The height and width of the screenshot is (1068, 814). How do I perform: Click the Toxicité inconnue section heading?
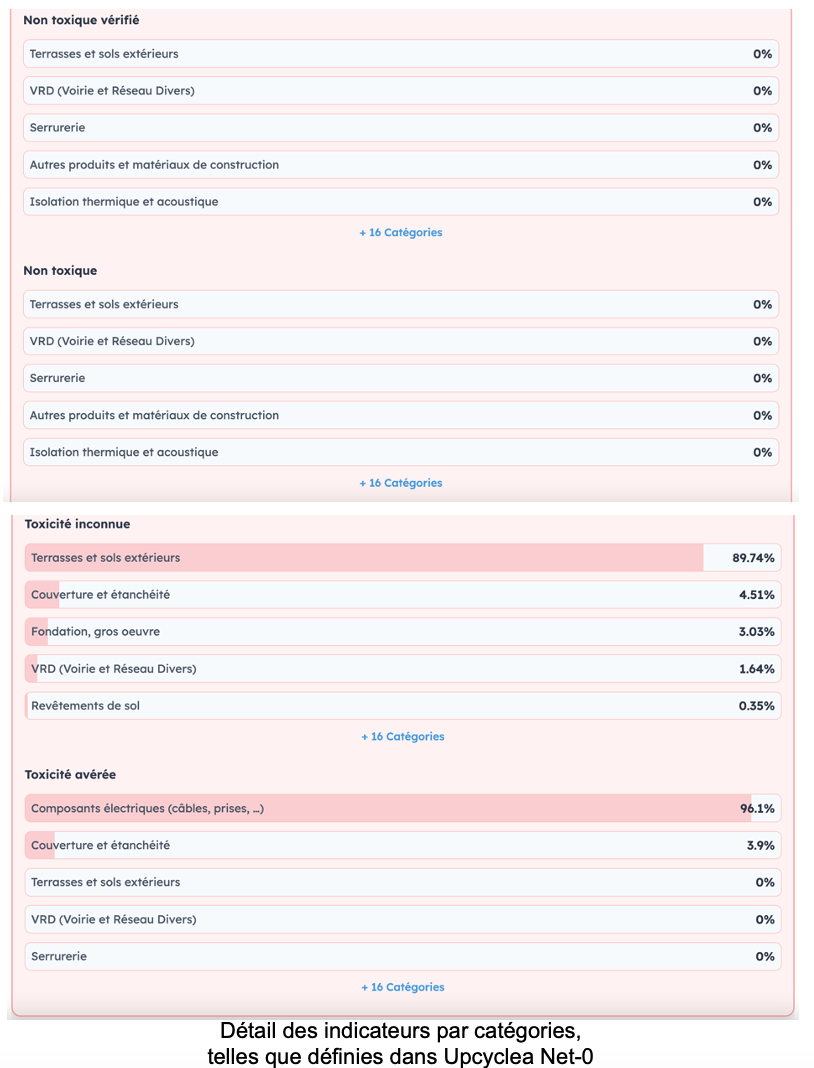(77, 524)
